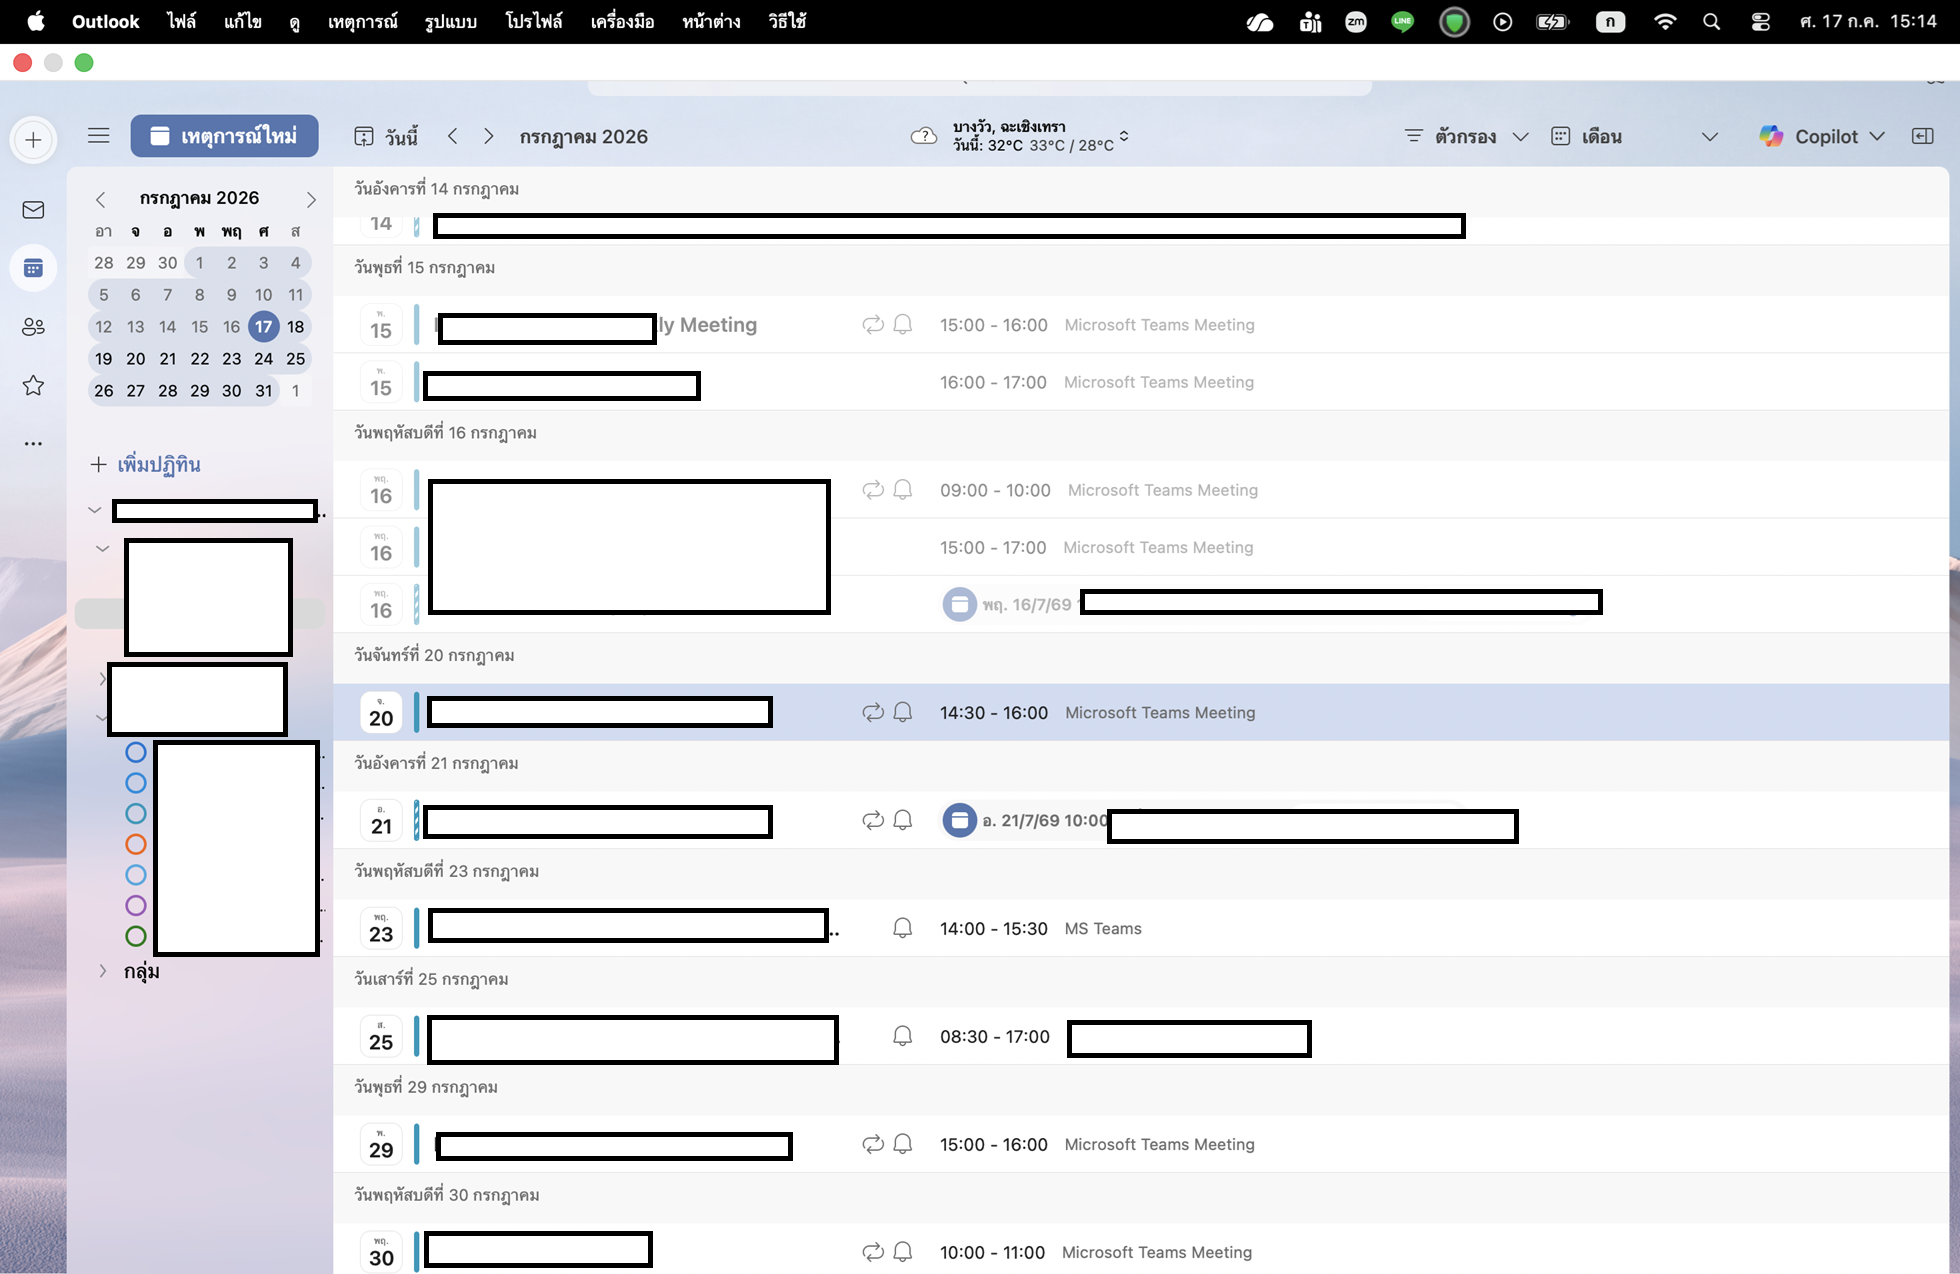This screenshot has width=1960, height=1274.
Task: Switch to the Calendar view icon in the sidebar
Action: point(33,268)
